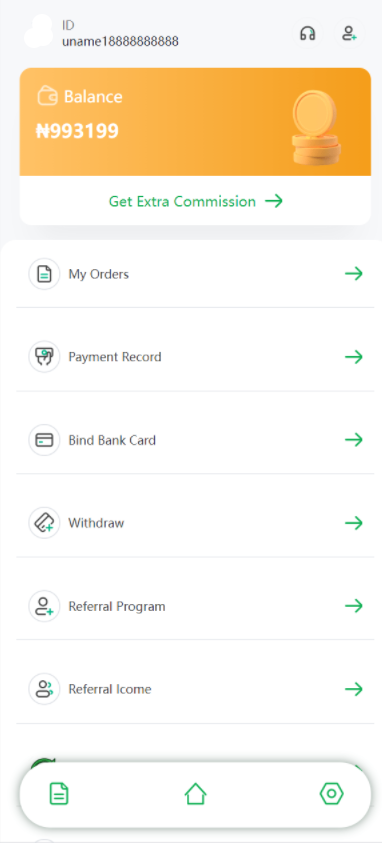
Task: Go to Home tab in bottom bar
Action: tap(195, 794)
